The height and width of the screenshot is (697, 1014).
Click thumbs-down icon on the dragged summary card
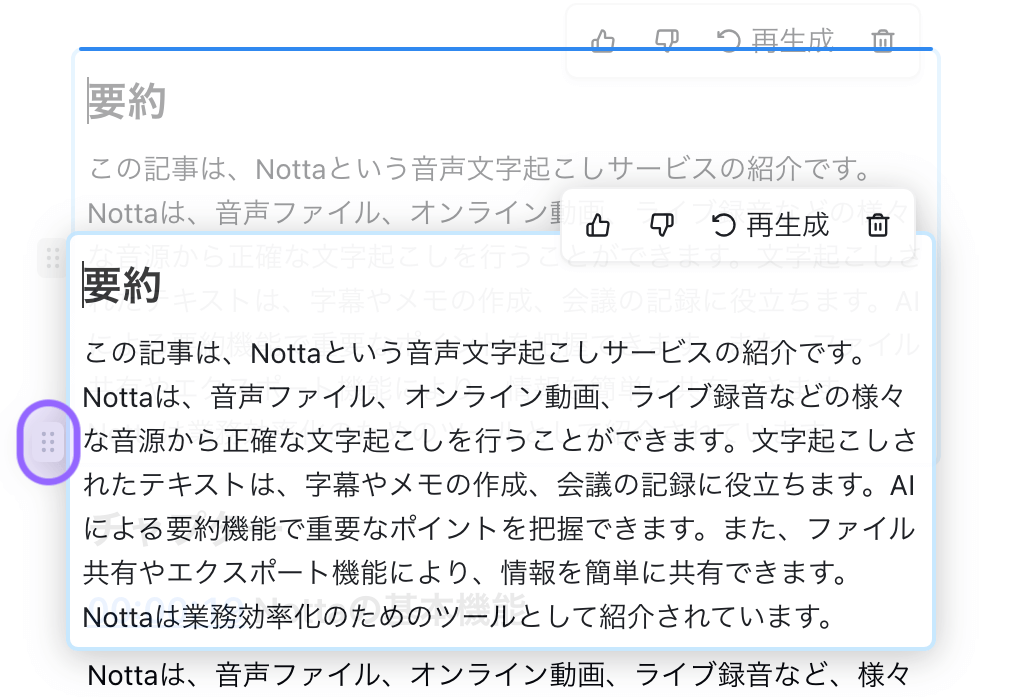(662, 226)
